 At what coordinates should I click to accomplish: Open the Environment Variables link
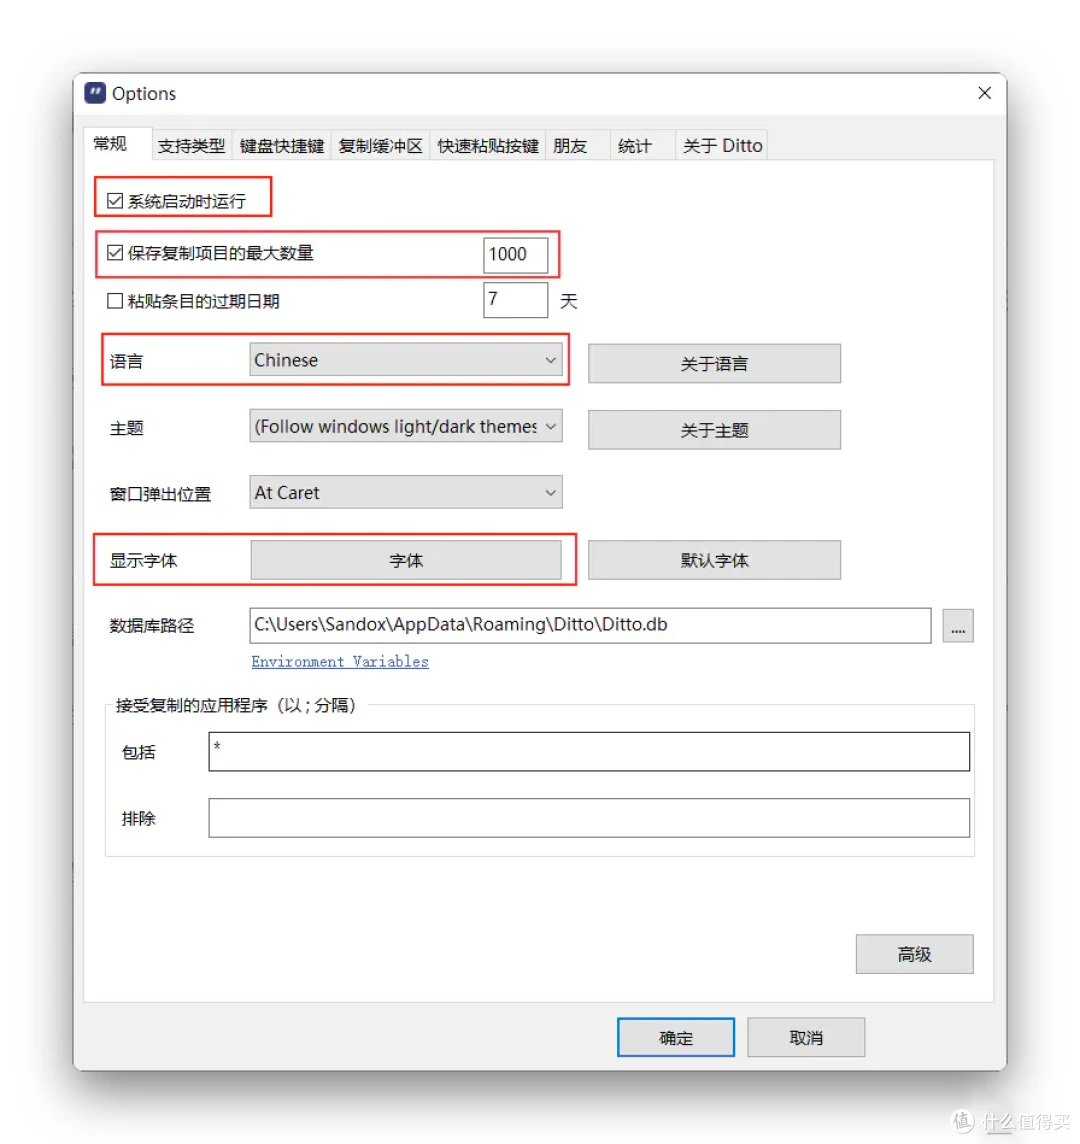[340, 662]
